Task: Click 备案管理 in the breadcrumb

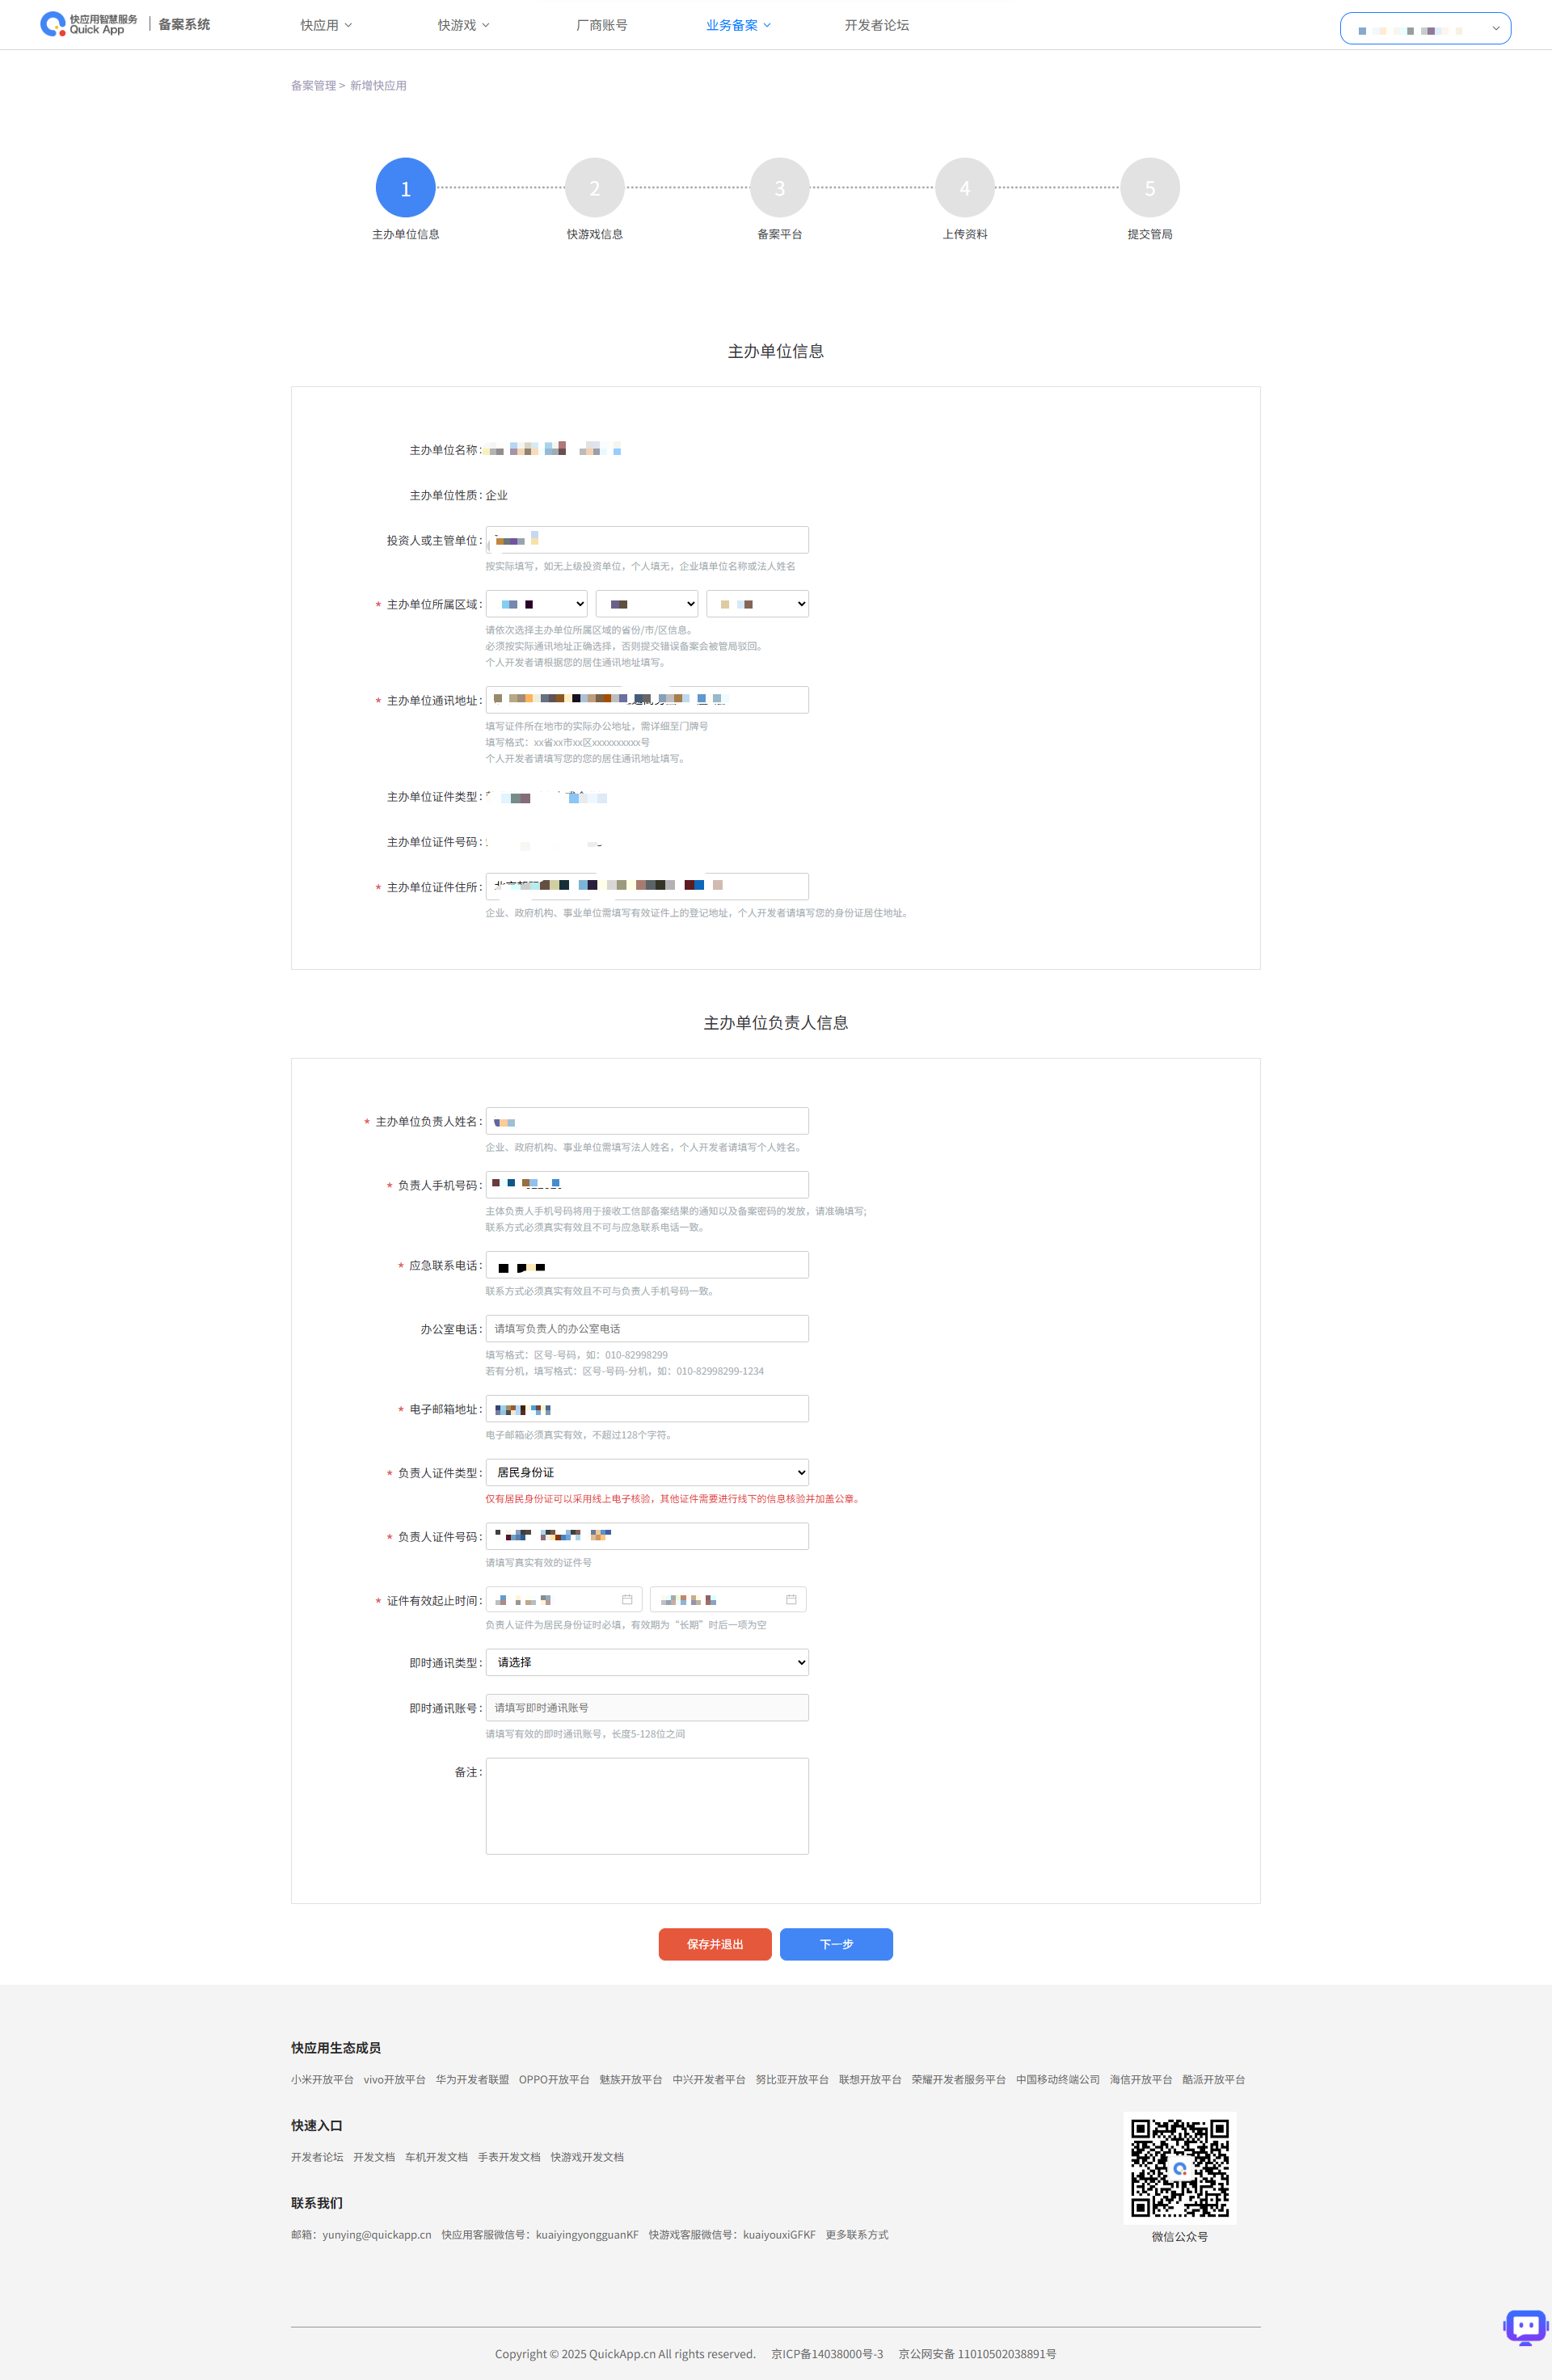Action: (x=313, y=86)
